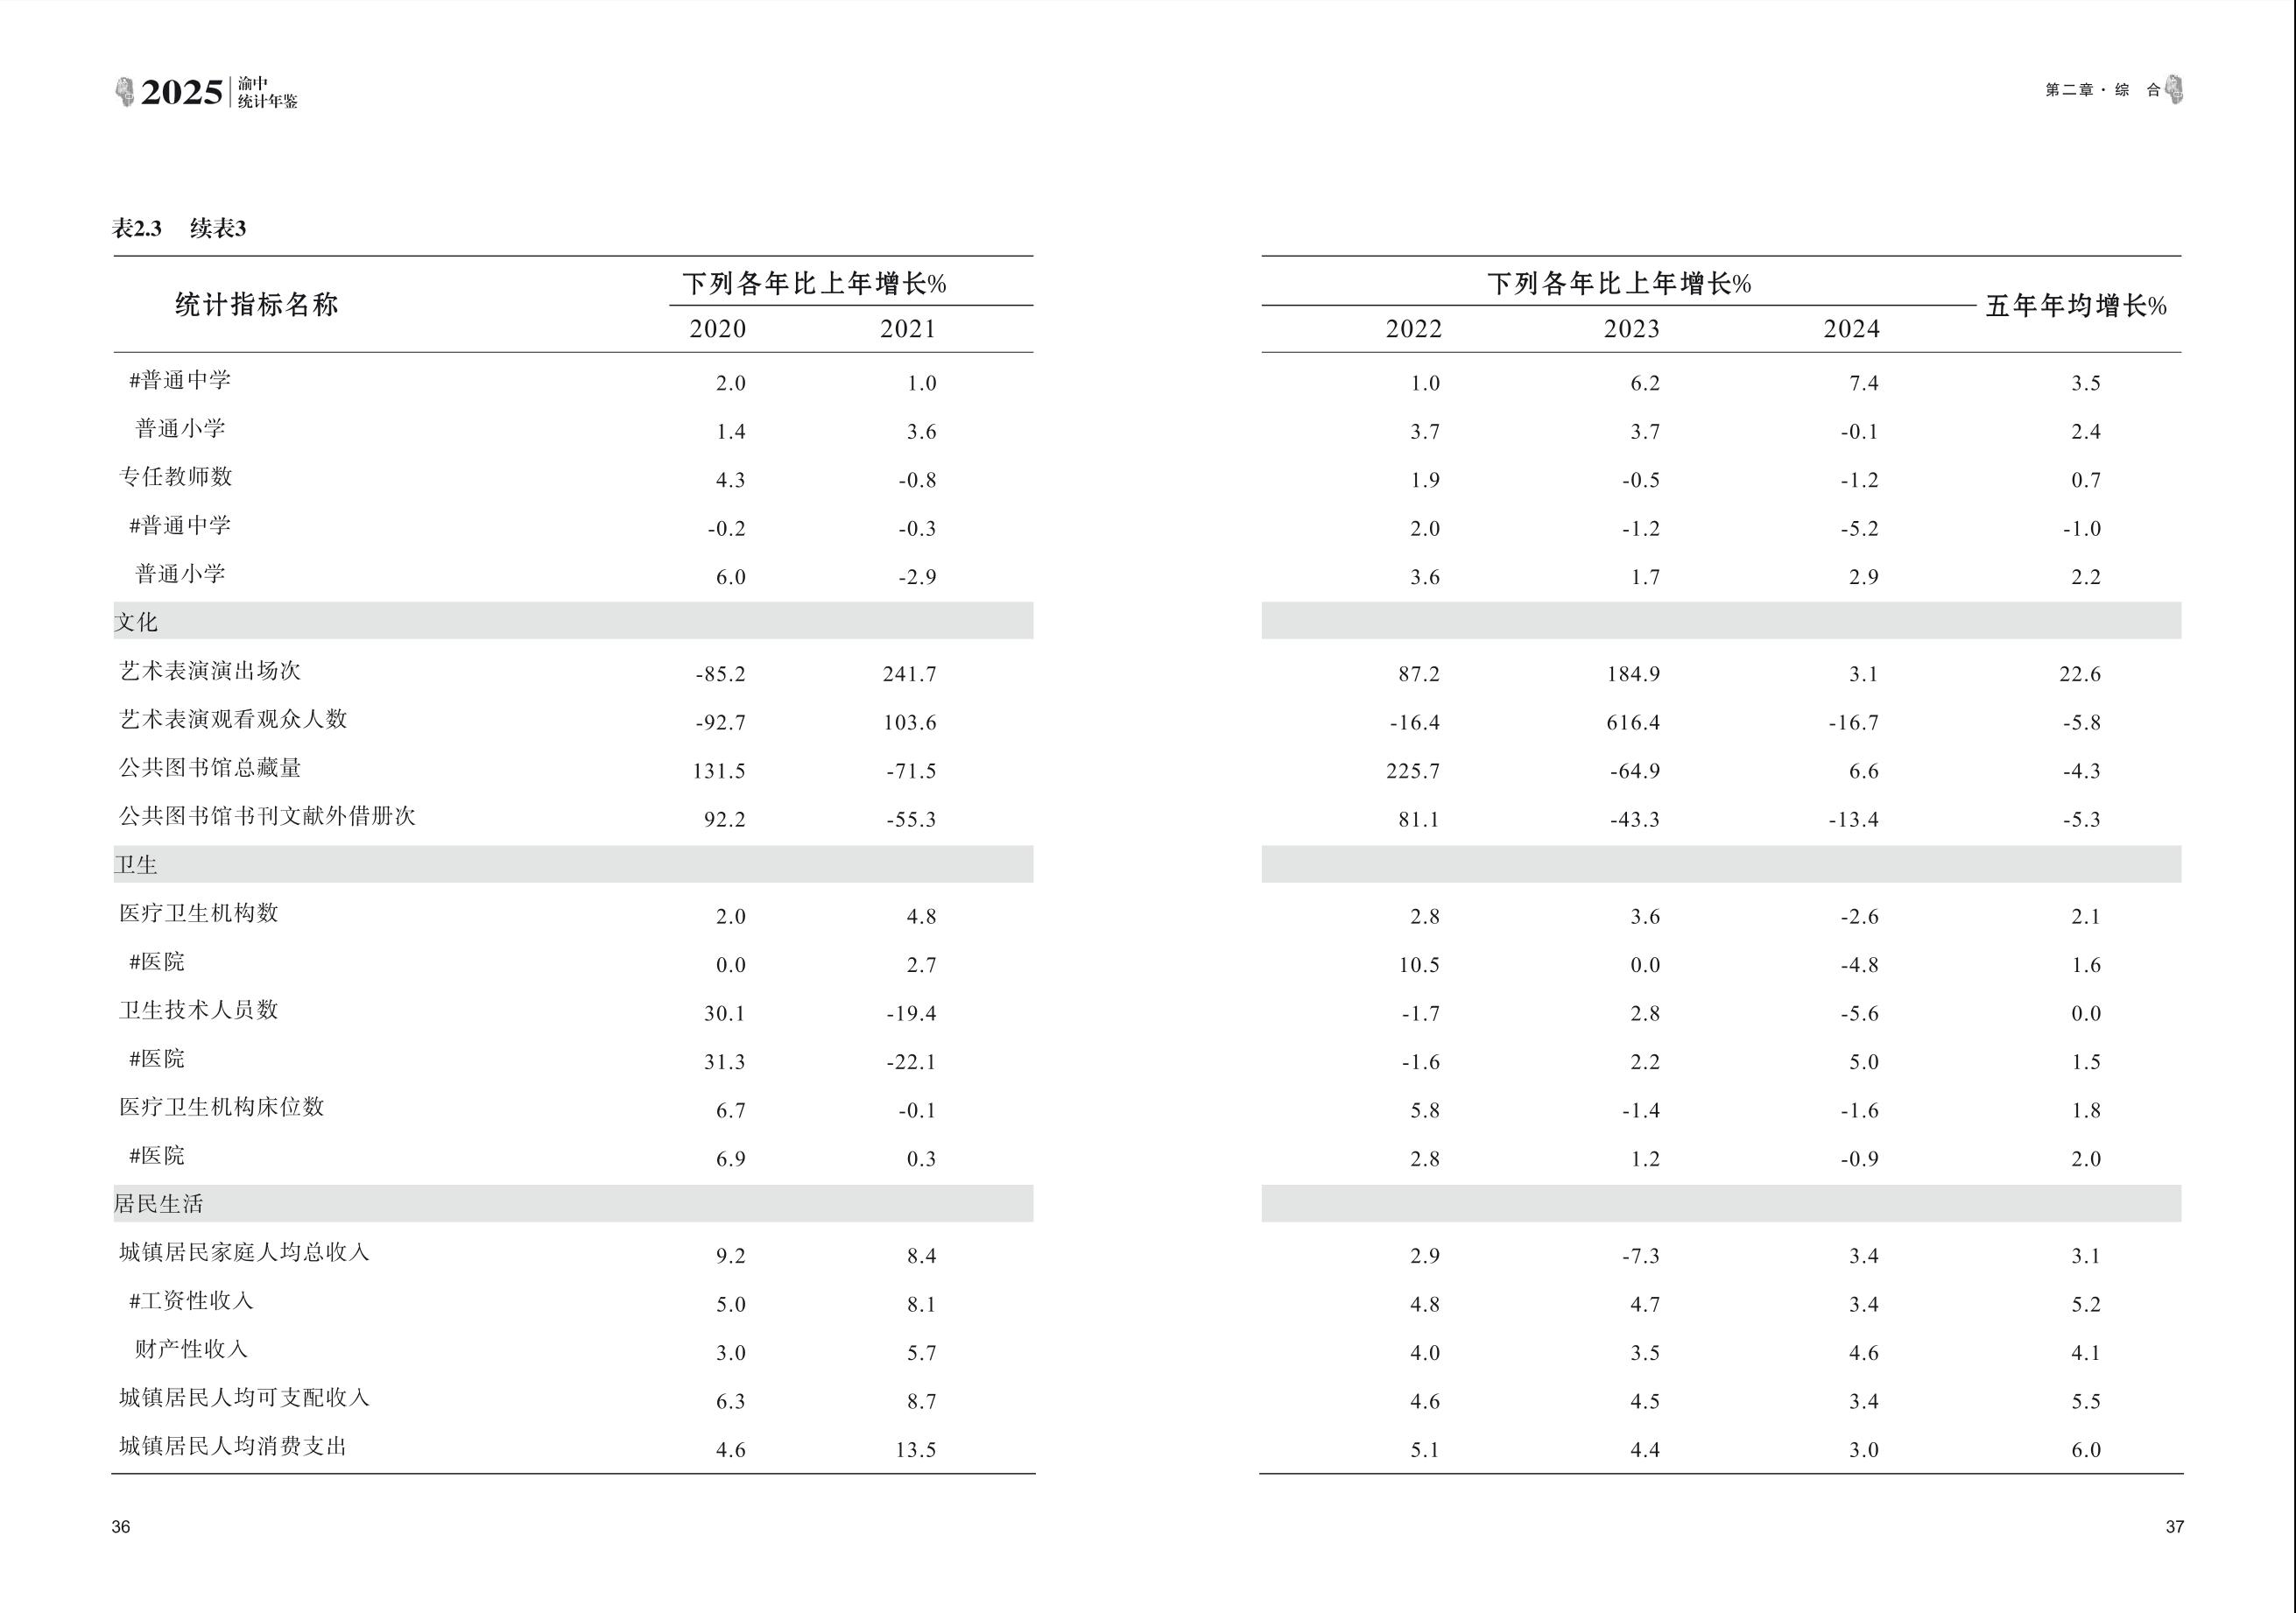This screenshot has width=2296, height=1613.
Task: Select the 公共图书馆总藏量 row label
Action: pyautogui.click(x=210, y=768)
